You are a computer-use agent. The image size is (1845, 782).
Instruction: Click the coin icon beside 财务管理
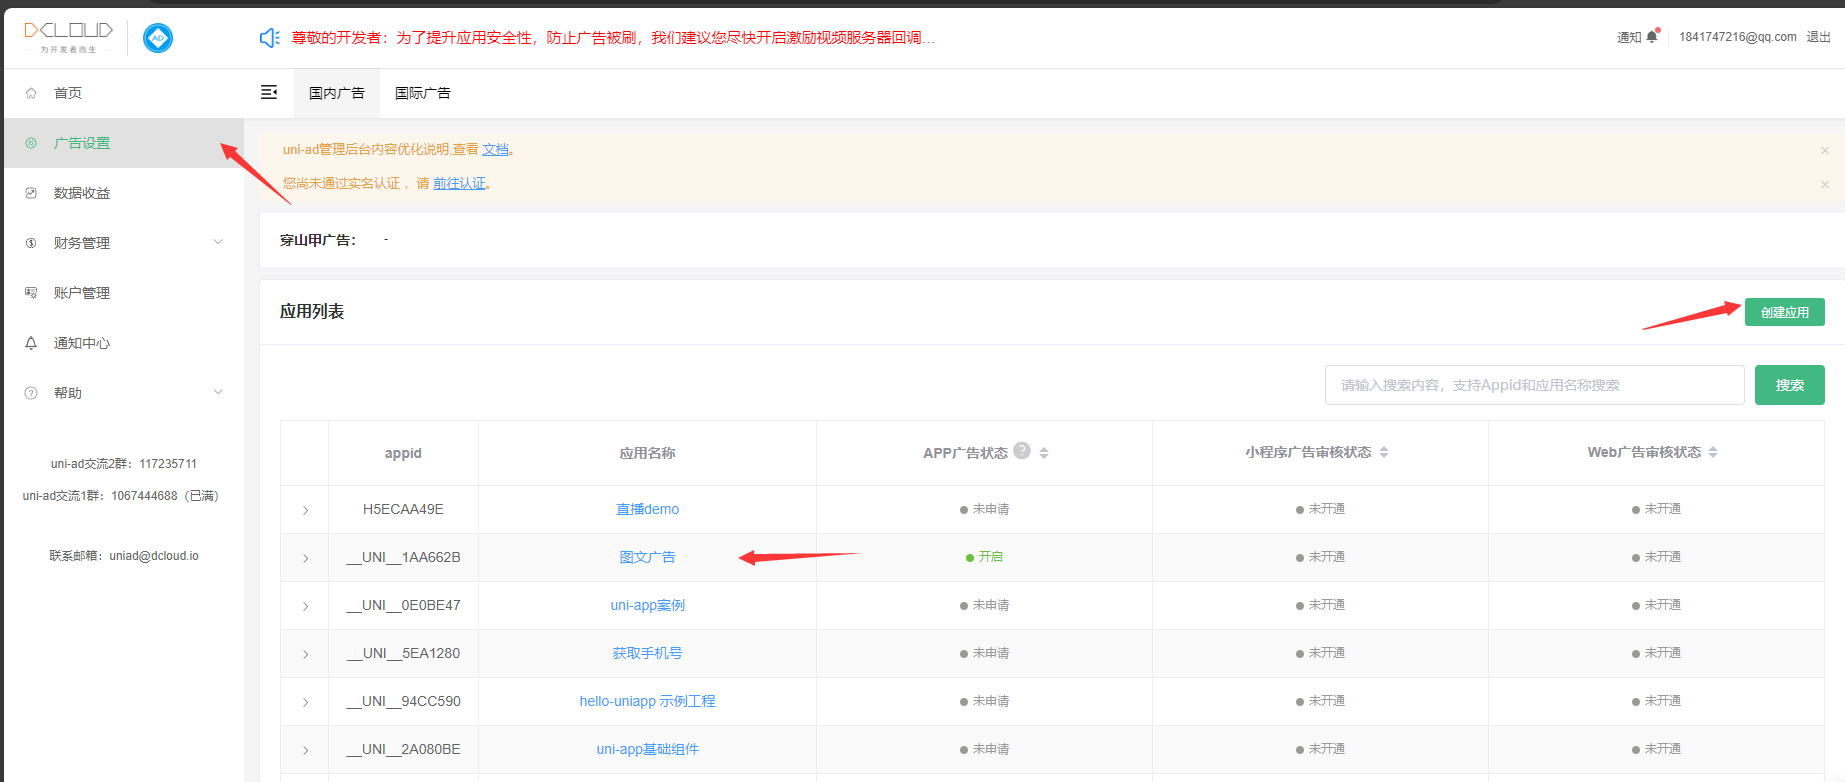coord(31,243)
